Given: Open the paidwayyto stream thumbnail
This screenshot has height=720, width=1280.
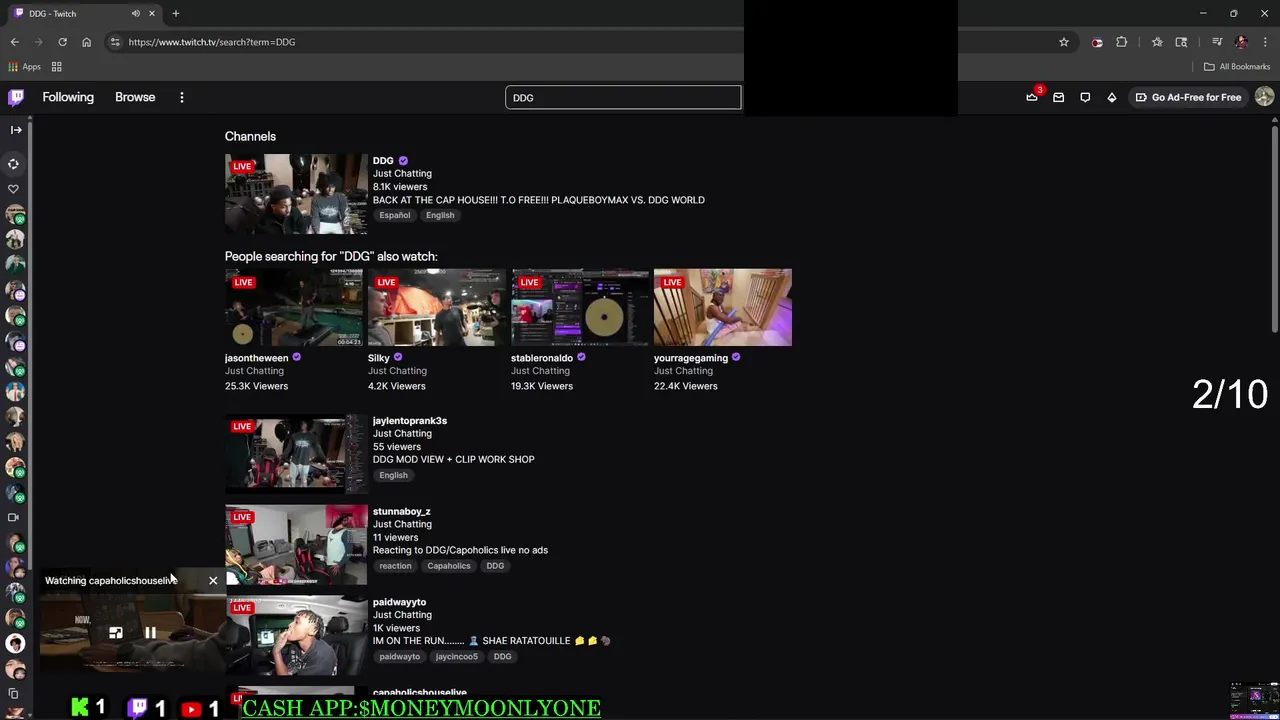Looking at the screenshot, I should 296,636.
